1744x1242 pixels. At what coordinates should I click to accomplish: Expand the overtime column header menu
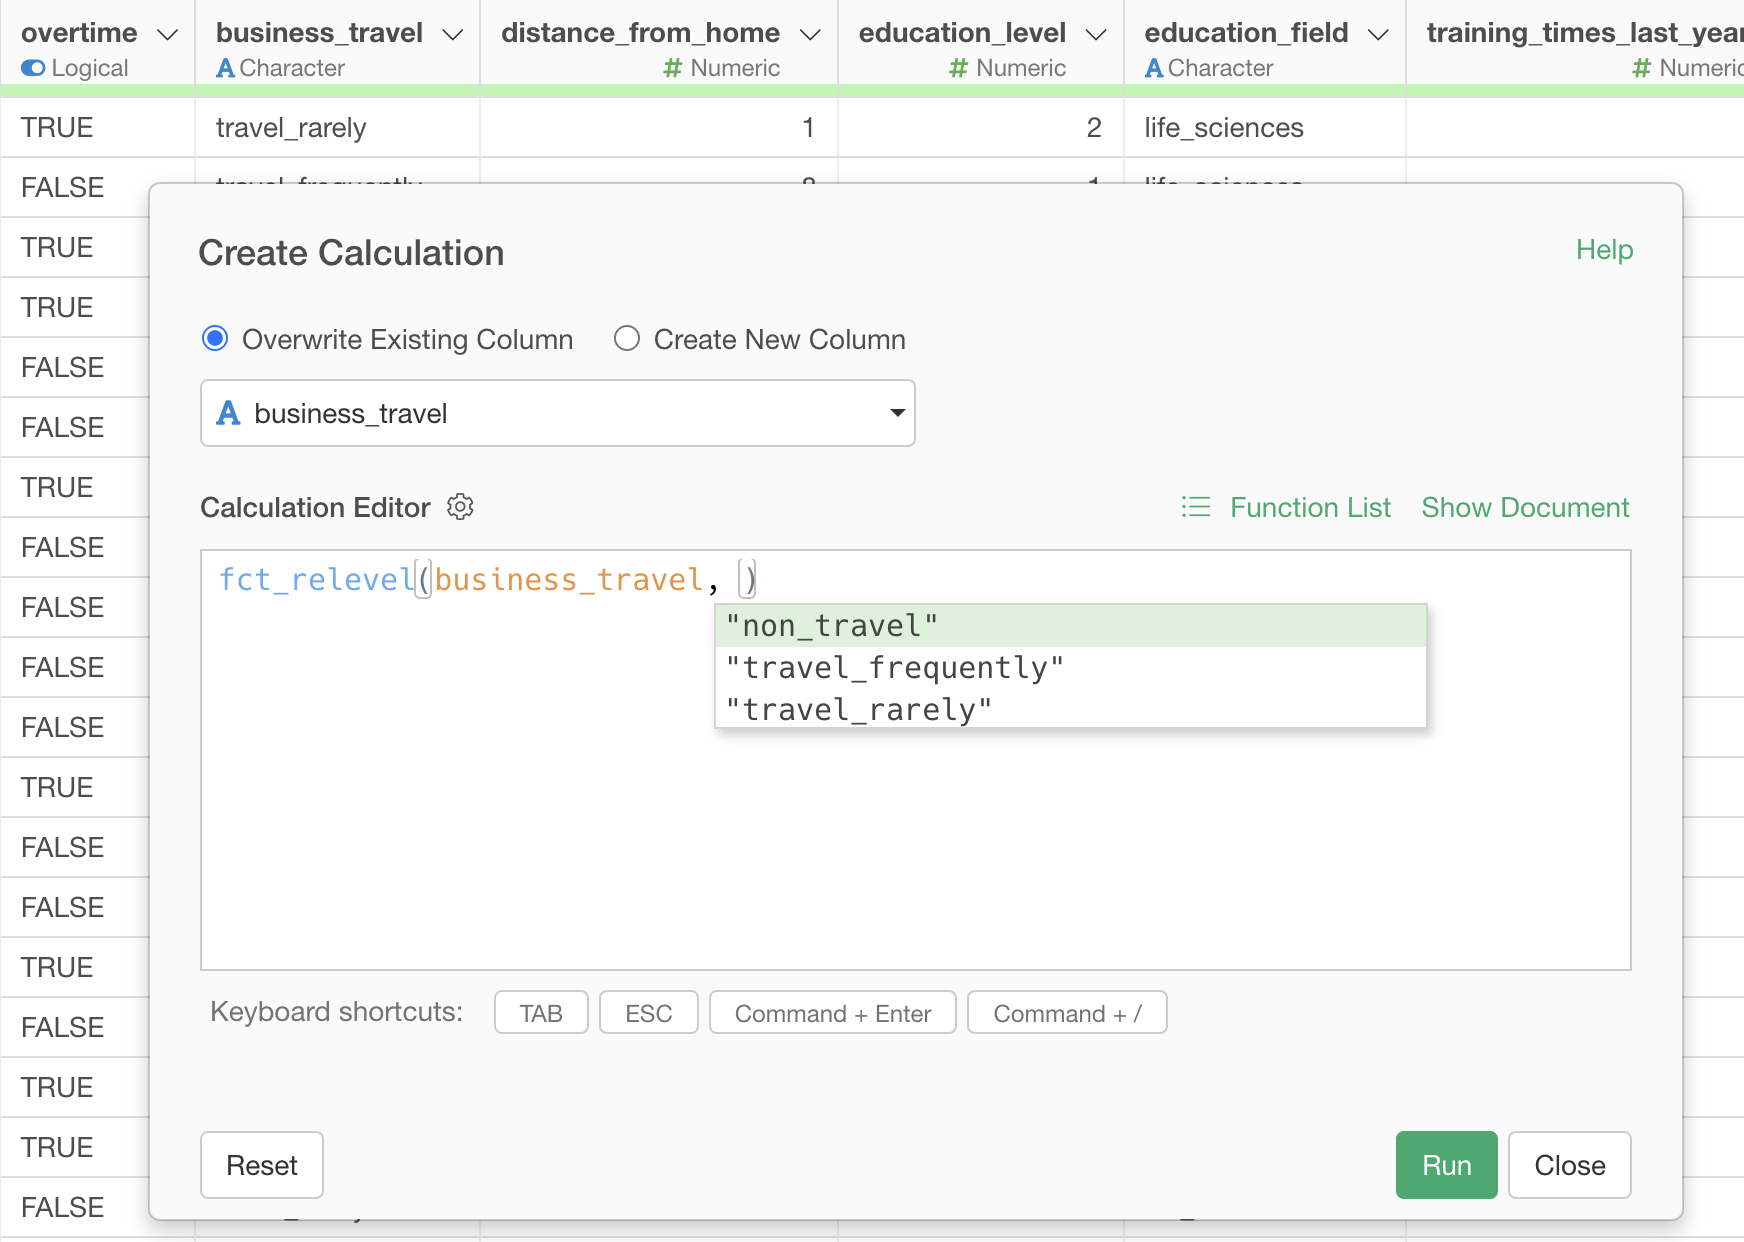point(168,34)
